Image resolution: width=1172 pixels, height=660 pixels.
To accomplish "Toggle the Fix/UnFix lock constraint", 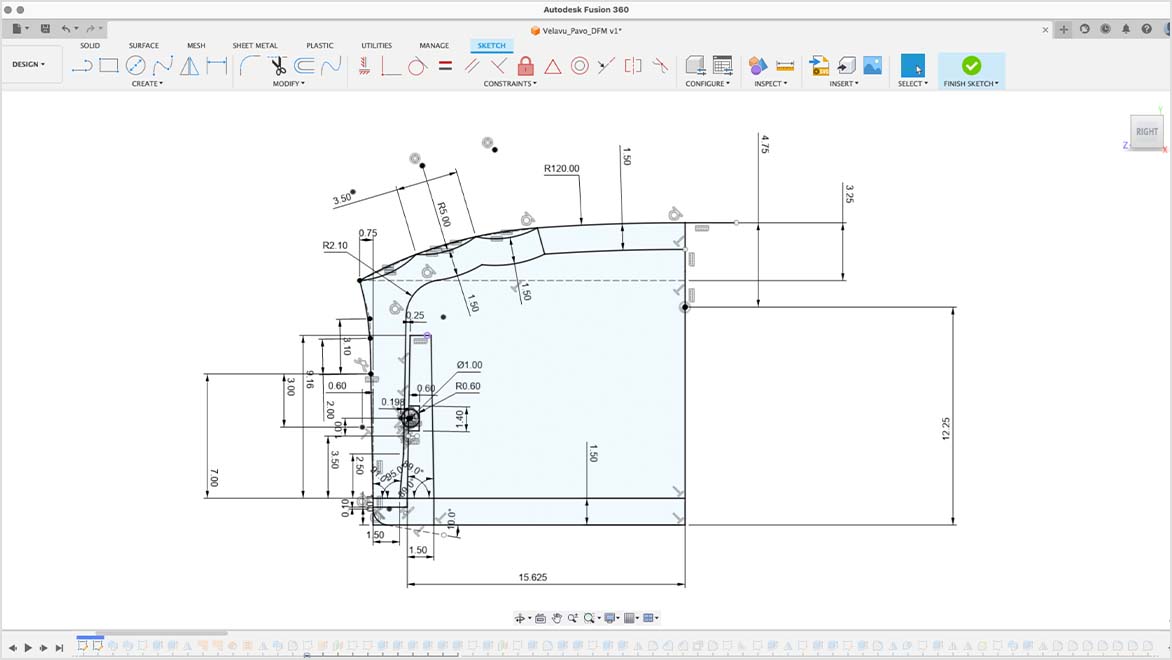I will point(524,65).
